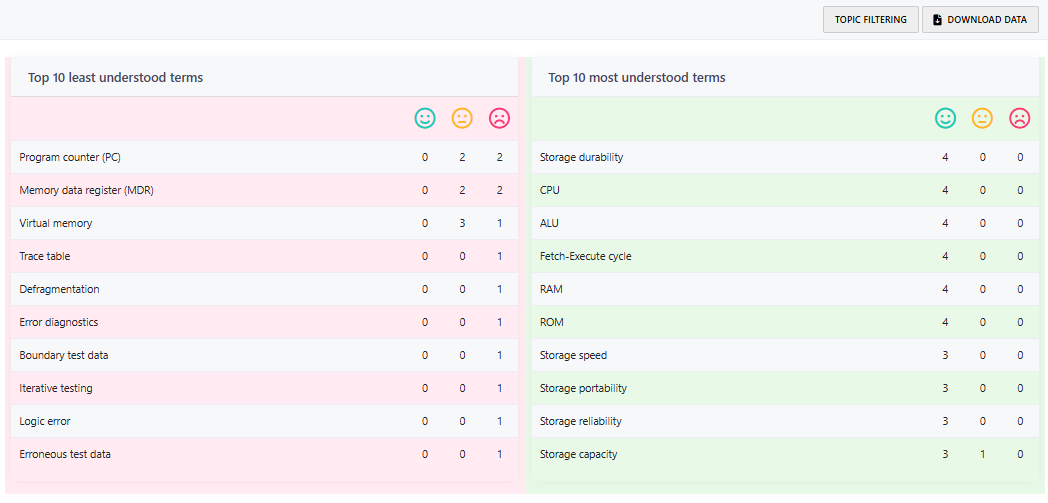
Task: Select the Memory data register (MDR) term
Action: (86, 190)
